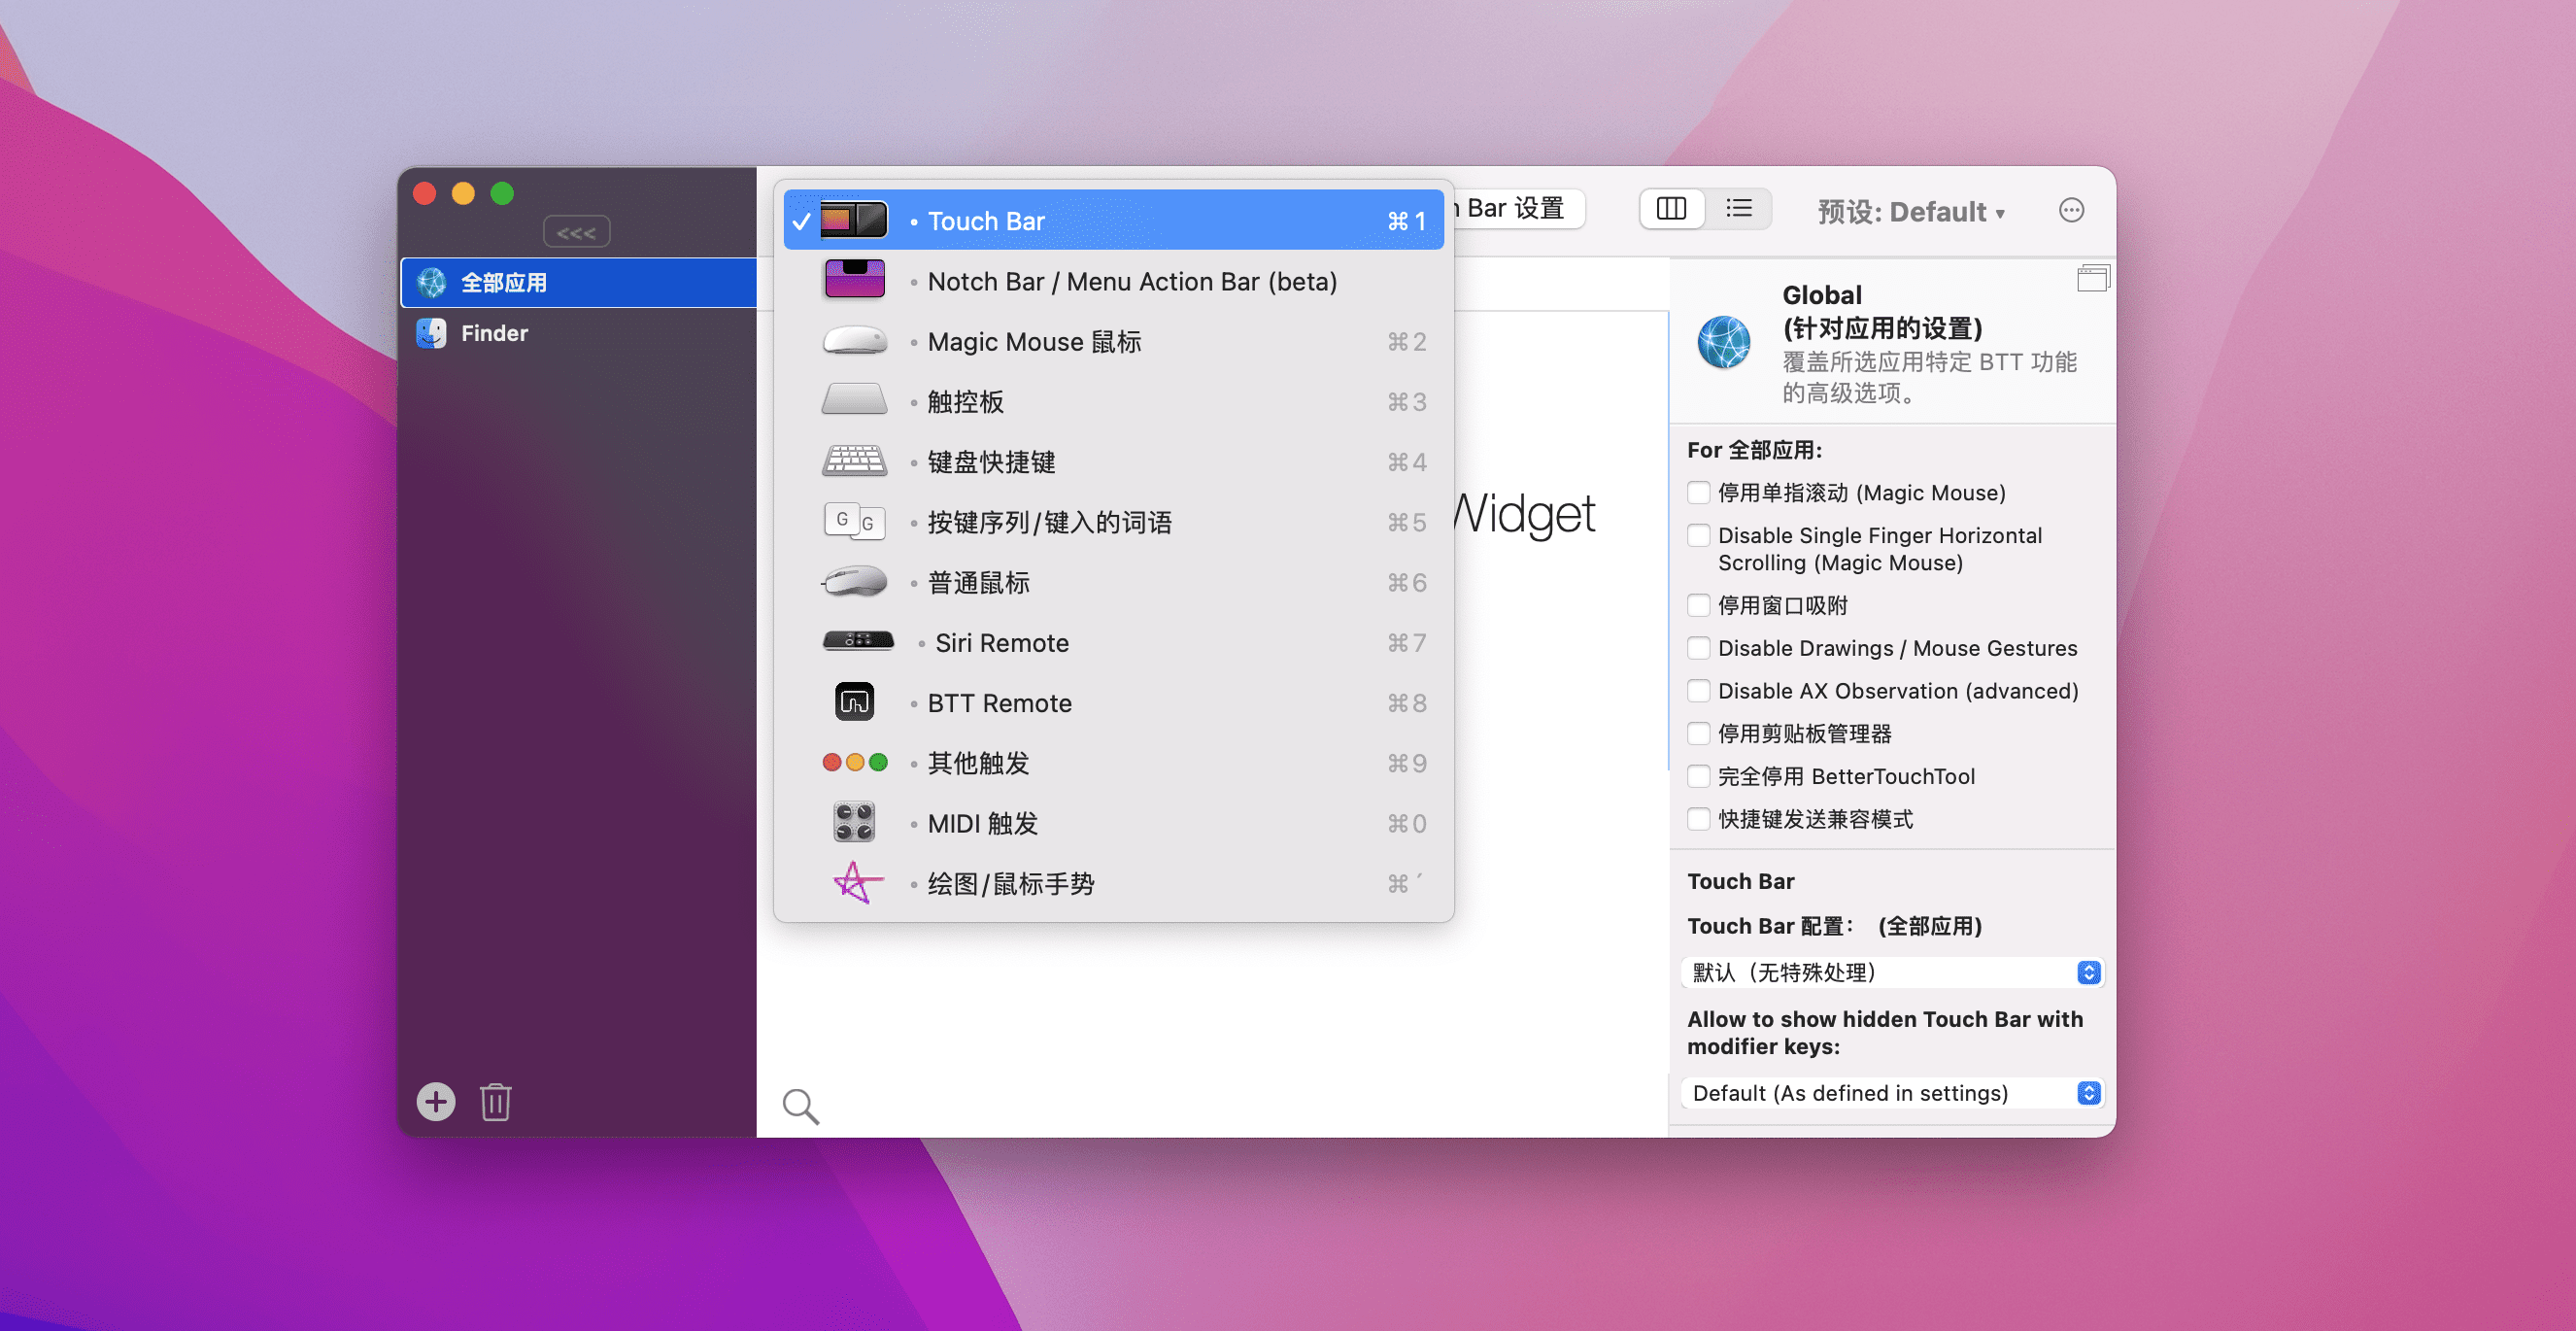Open the 默认 (无特殊处理) Touch Bar dropdown
The height and width of the screenshot is (1331, 2576).
point(1893,972)
